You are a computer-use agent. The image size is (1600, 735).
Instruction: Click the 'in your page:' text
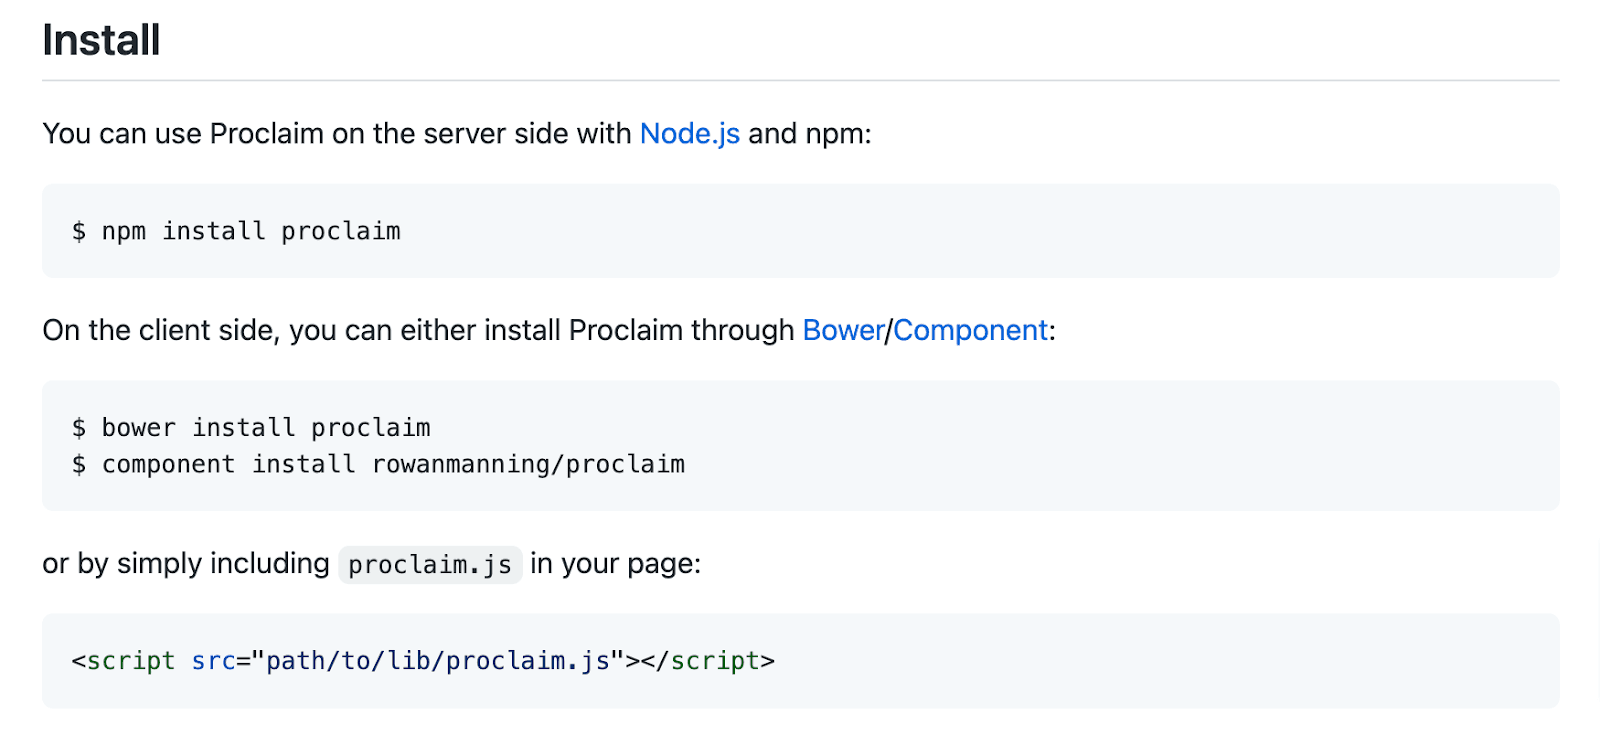point(615,564)
